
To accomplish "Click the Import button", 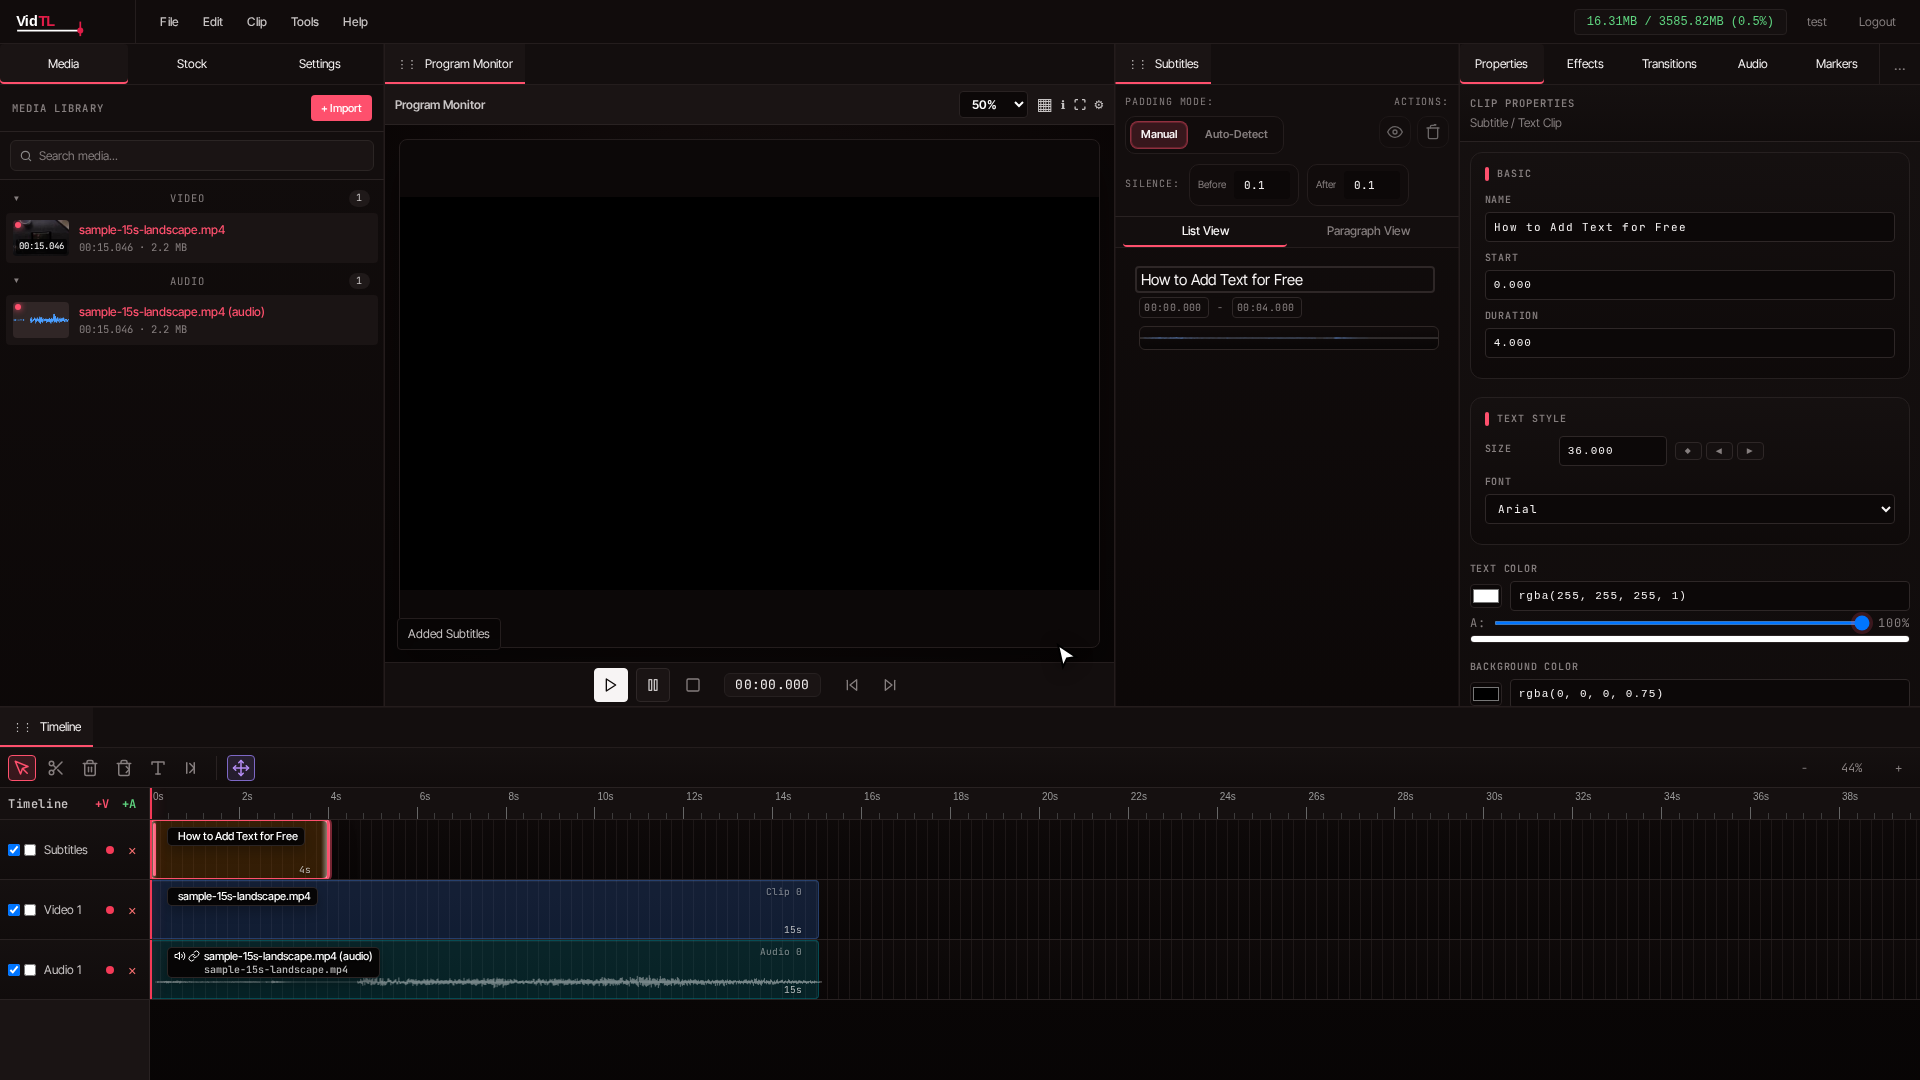I will click(341, 108).
